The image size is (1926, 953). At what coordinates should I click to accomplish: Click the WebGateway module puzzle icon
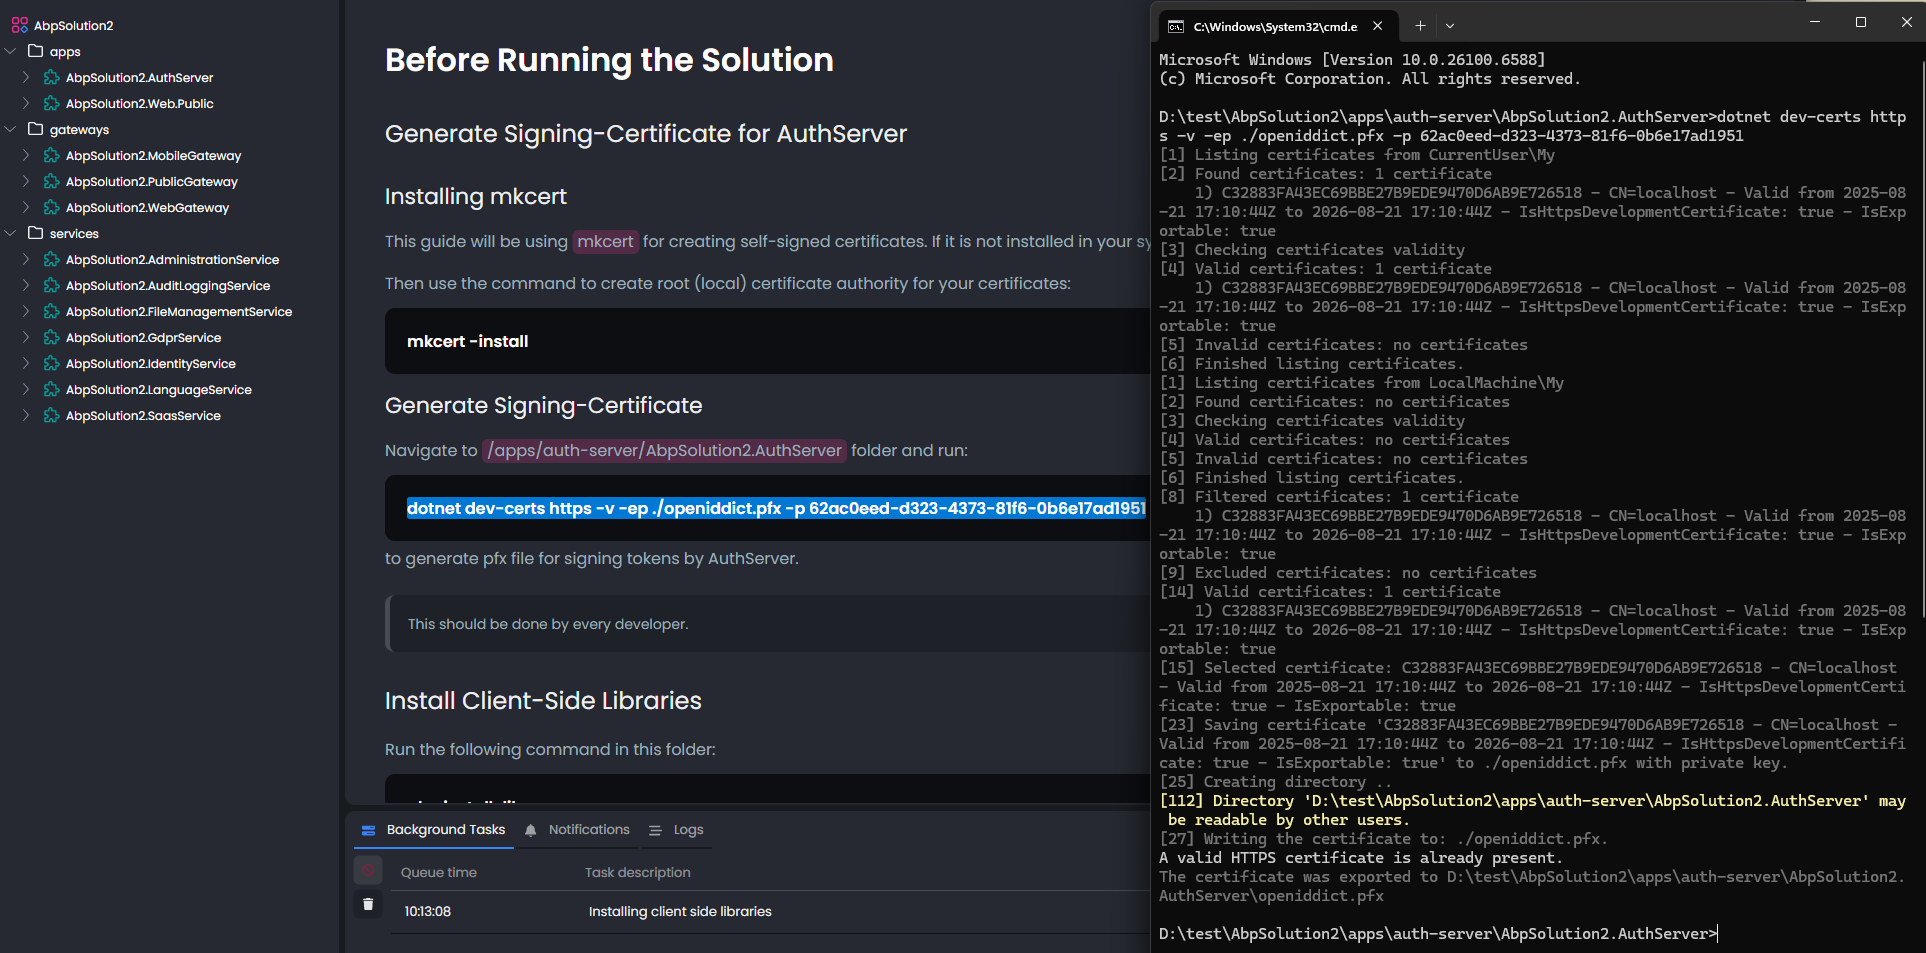(x=52, y=207)
